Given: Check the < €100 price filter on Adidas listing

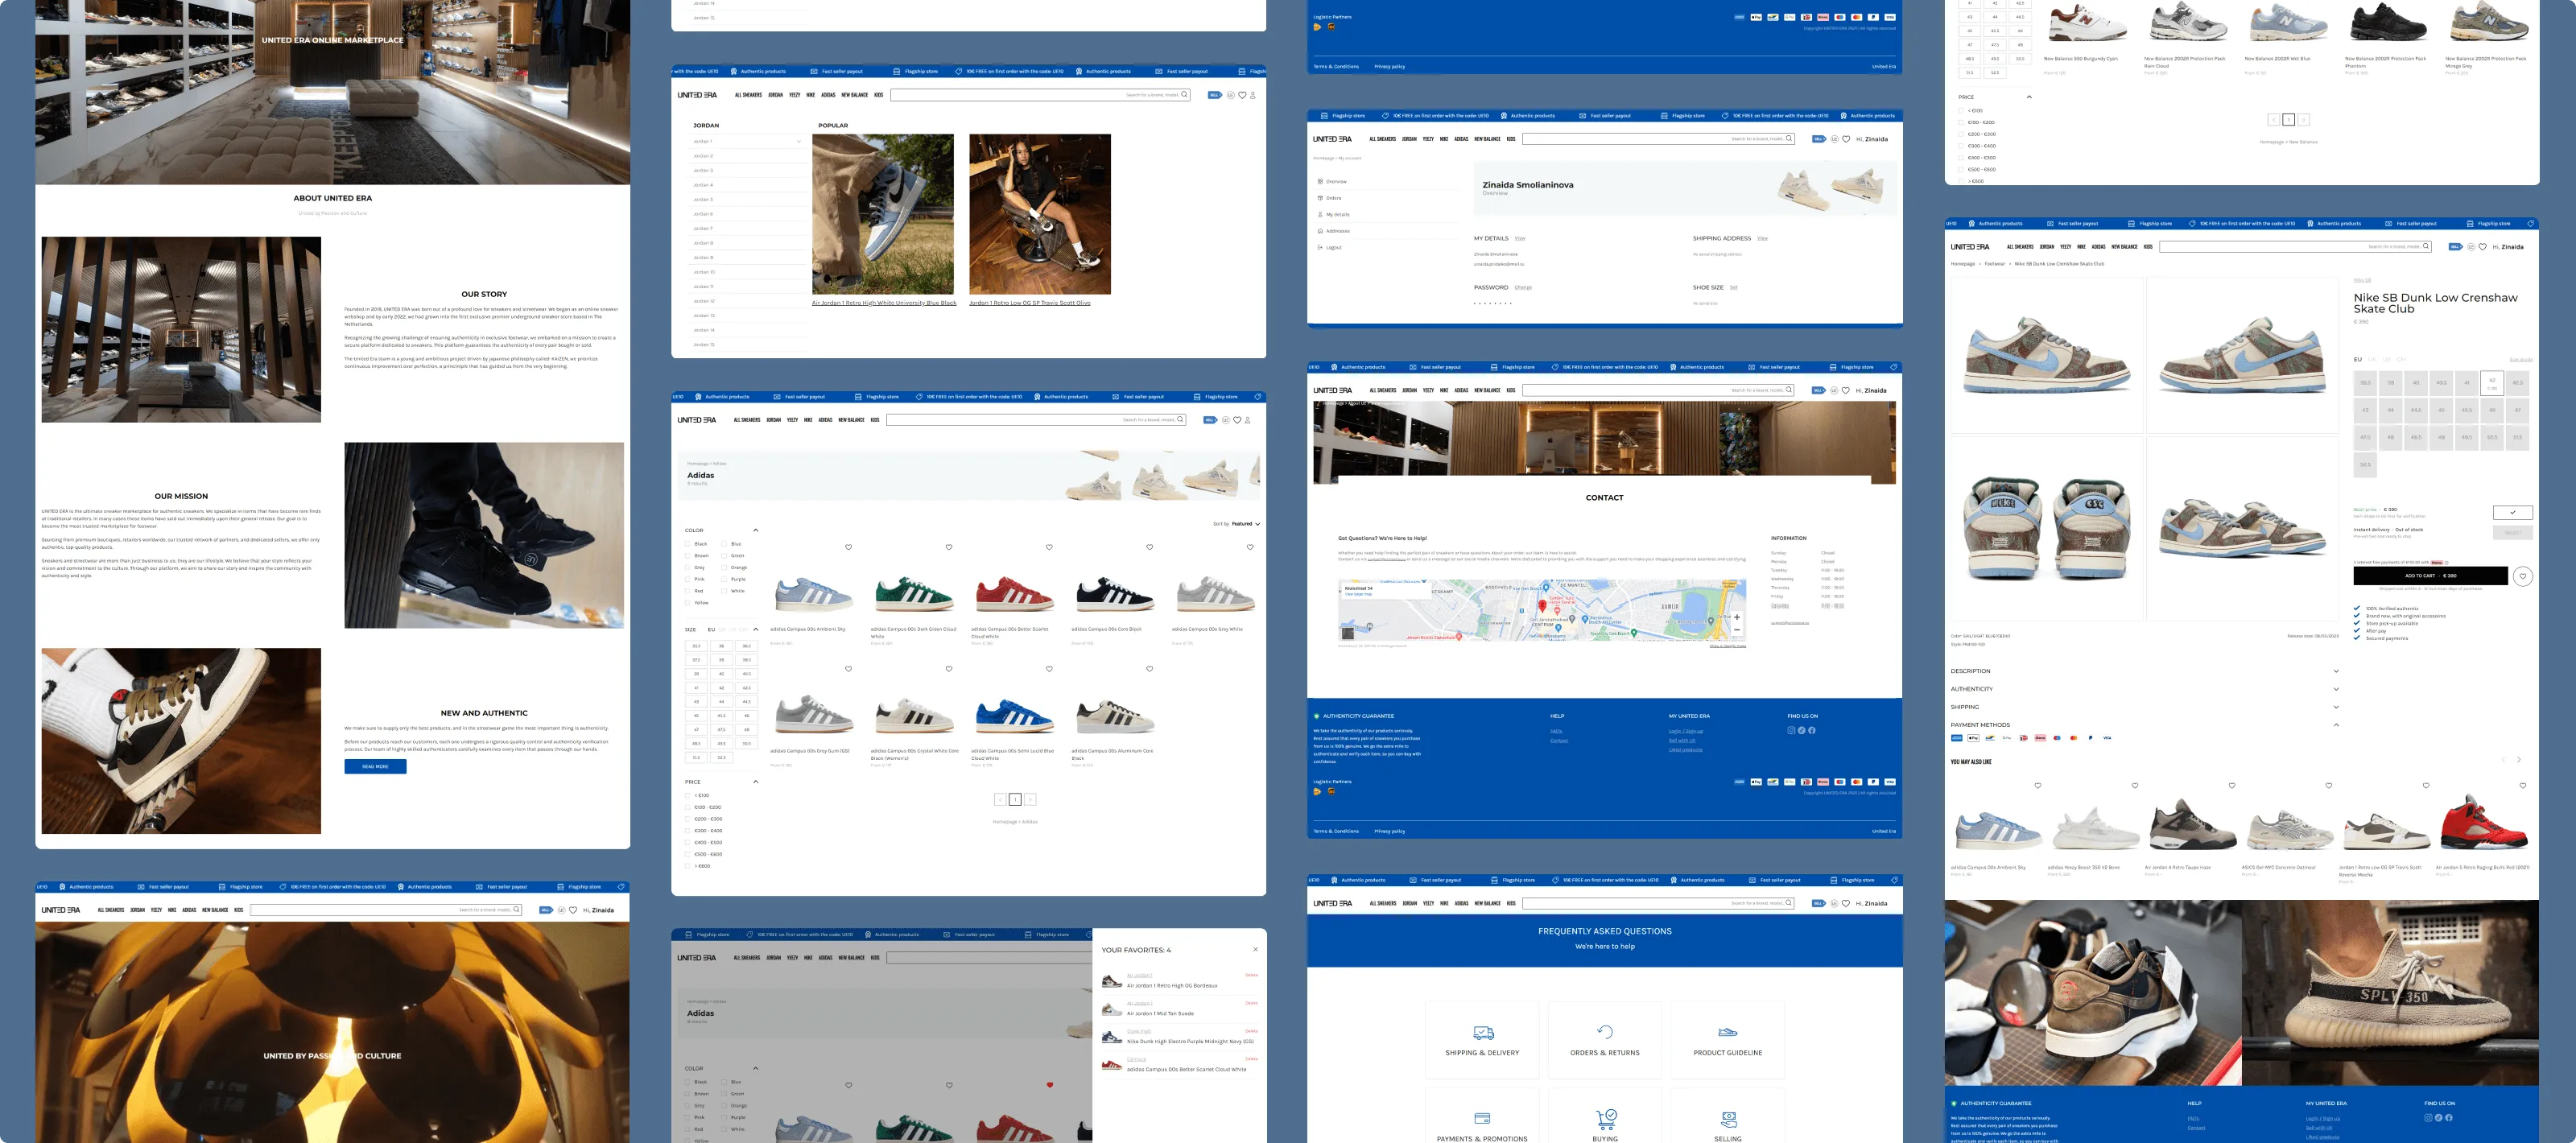Looking at the screenshot, I should pos(688,796).
